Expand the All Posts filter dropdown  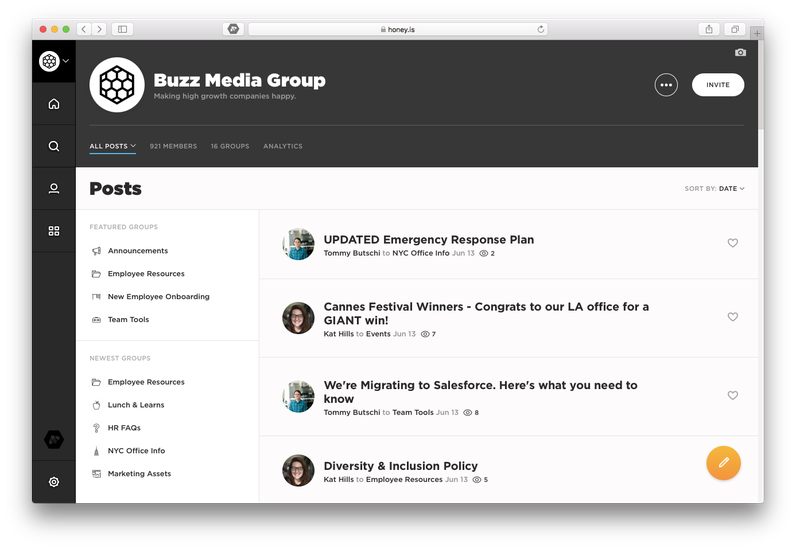pos(113,146)
